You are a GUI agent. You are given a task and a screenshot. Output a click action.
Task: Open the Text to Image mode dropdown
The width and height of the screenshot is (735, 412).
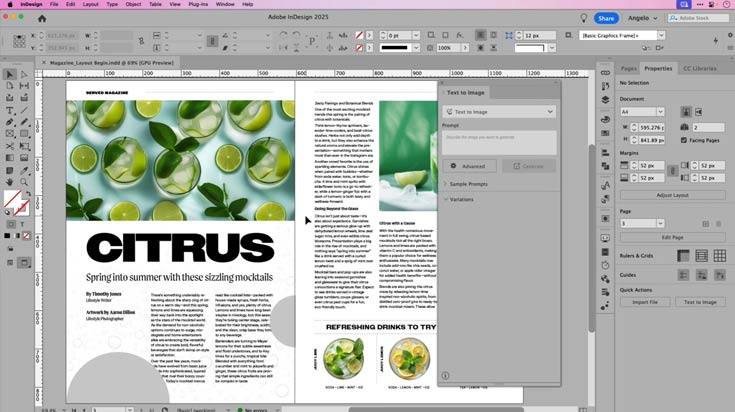499,112
